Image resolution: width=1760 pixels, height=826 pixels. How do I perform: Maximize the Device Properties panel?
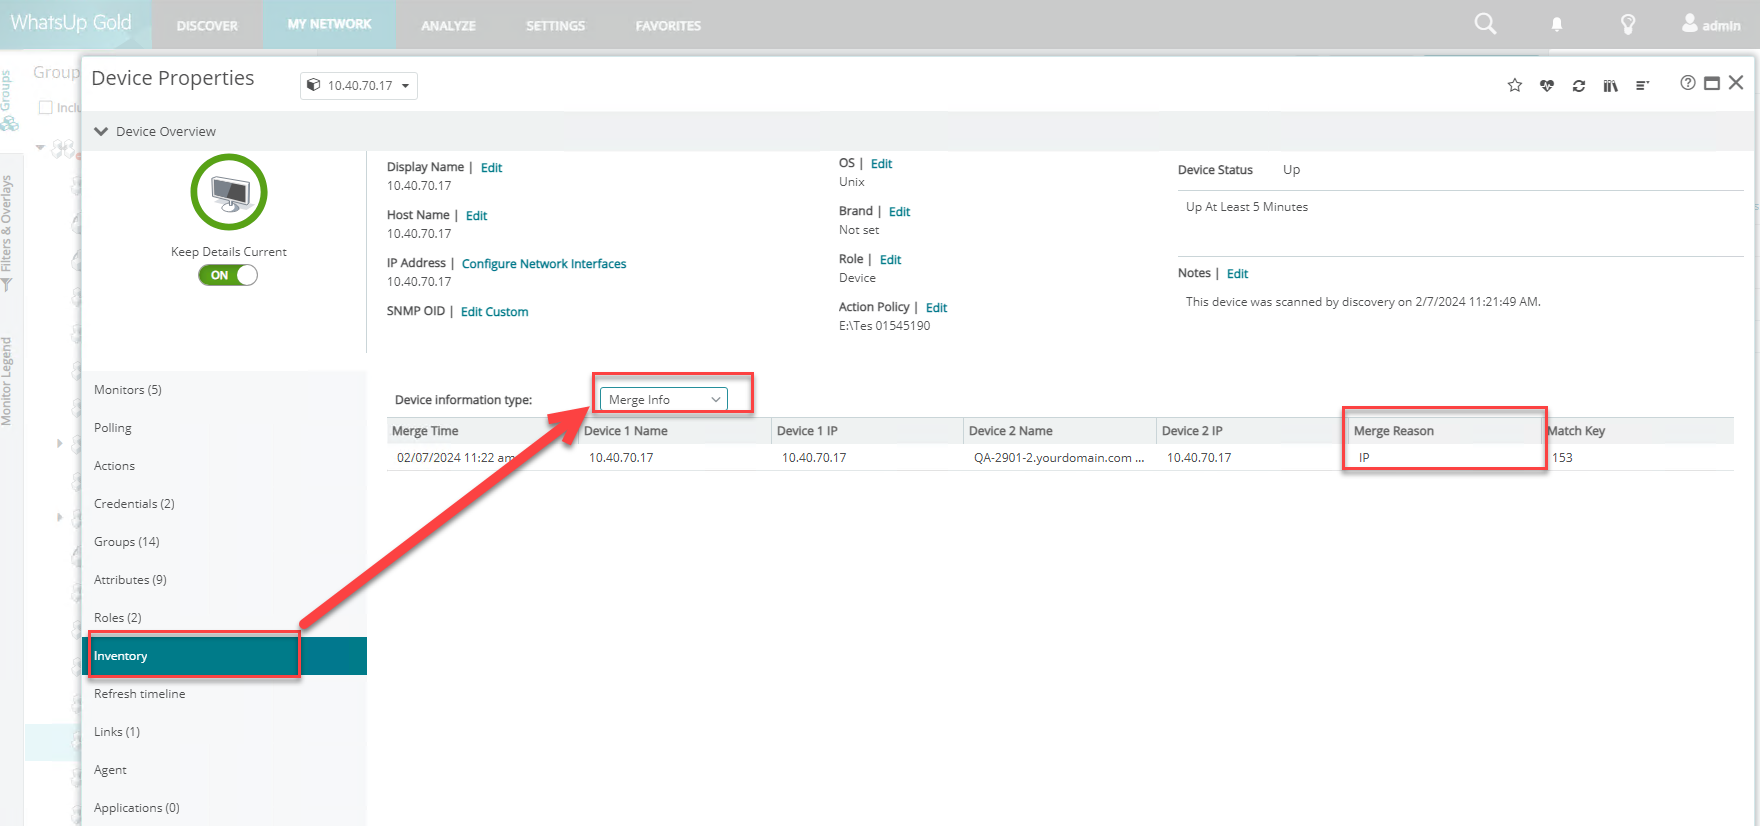(1712, 83)
